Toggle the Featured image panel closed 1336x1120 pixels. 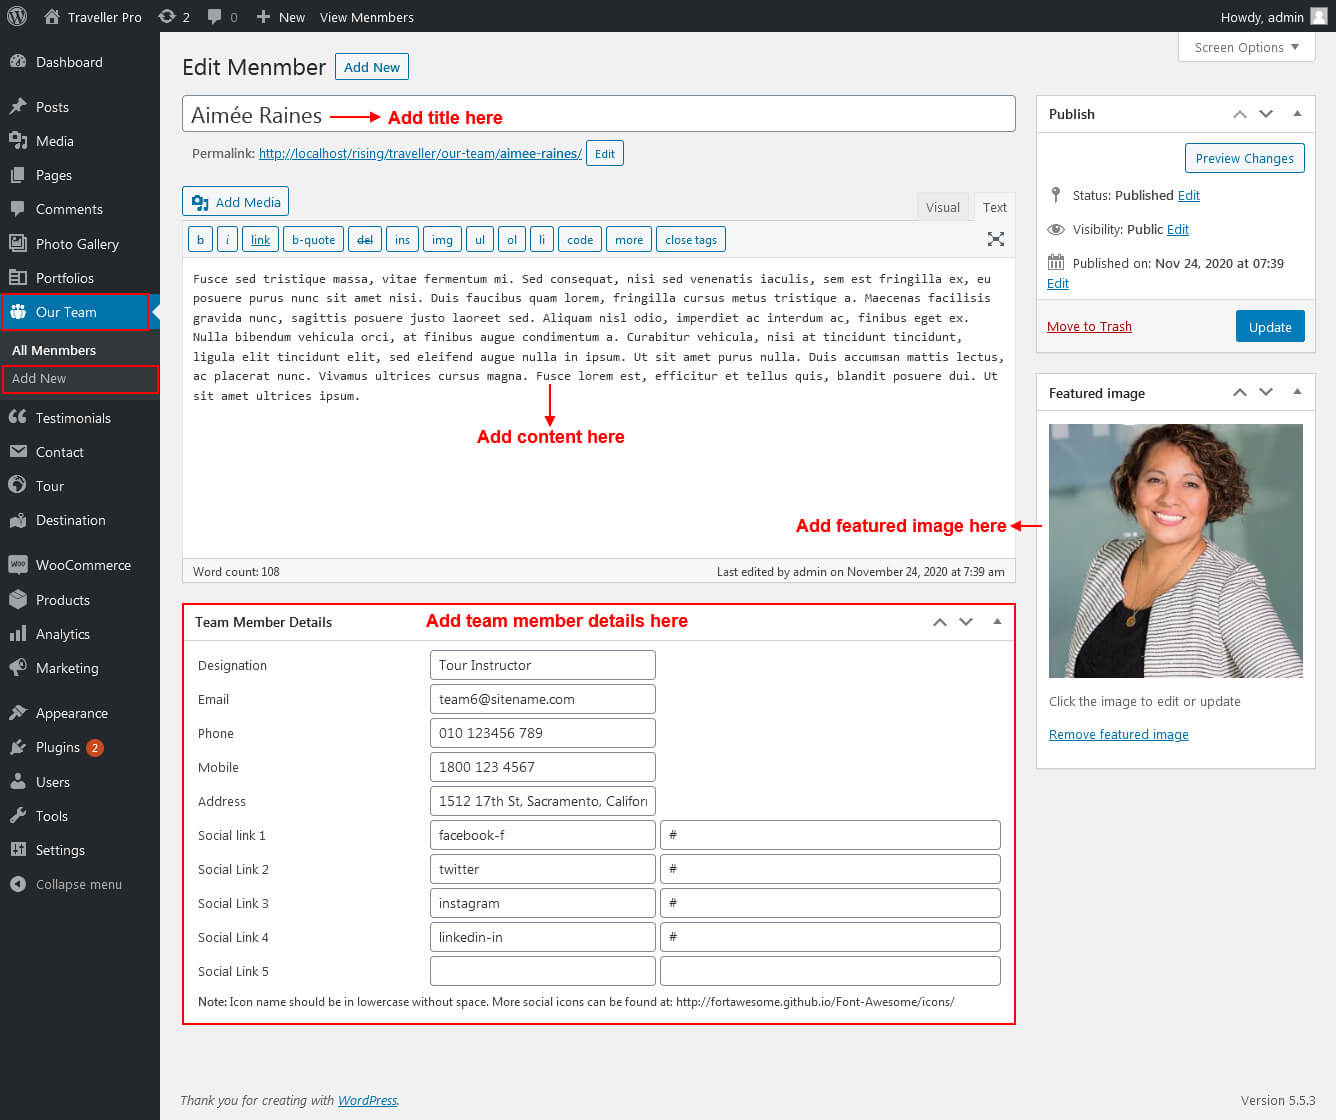coord(1297,393)
